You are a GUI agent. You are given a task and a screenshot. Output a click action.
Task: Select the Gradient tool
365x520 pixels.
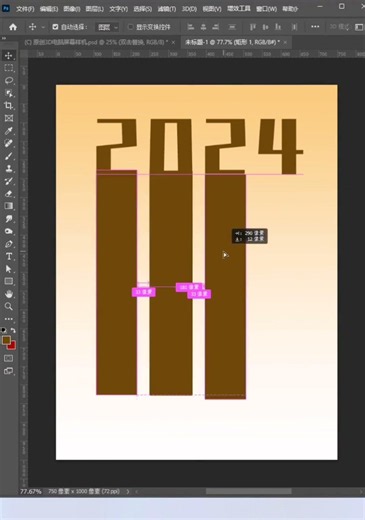9,206
